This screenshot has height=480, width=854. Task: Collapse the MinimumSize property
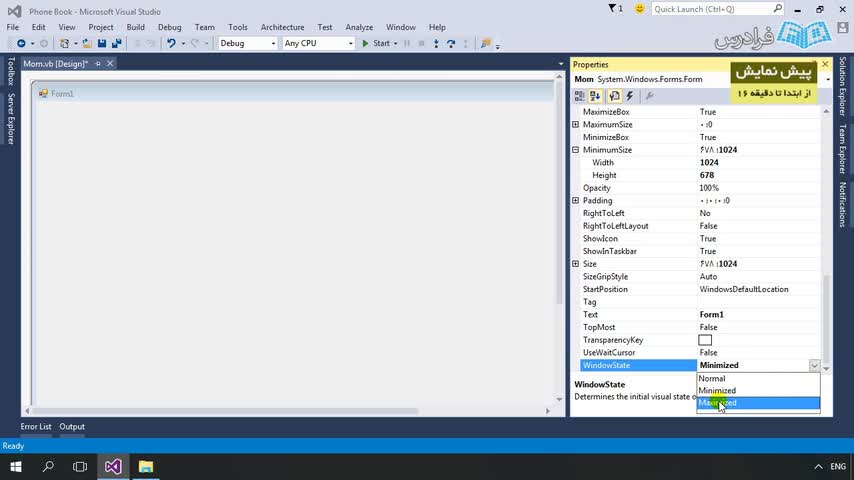click(576, 150)
